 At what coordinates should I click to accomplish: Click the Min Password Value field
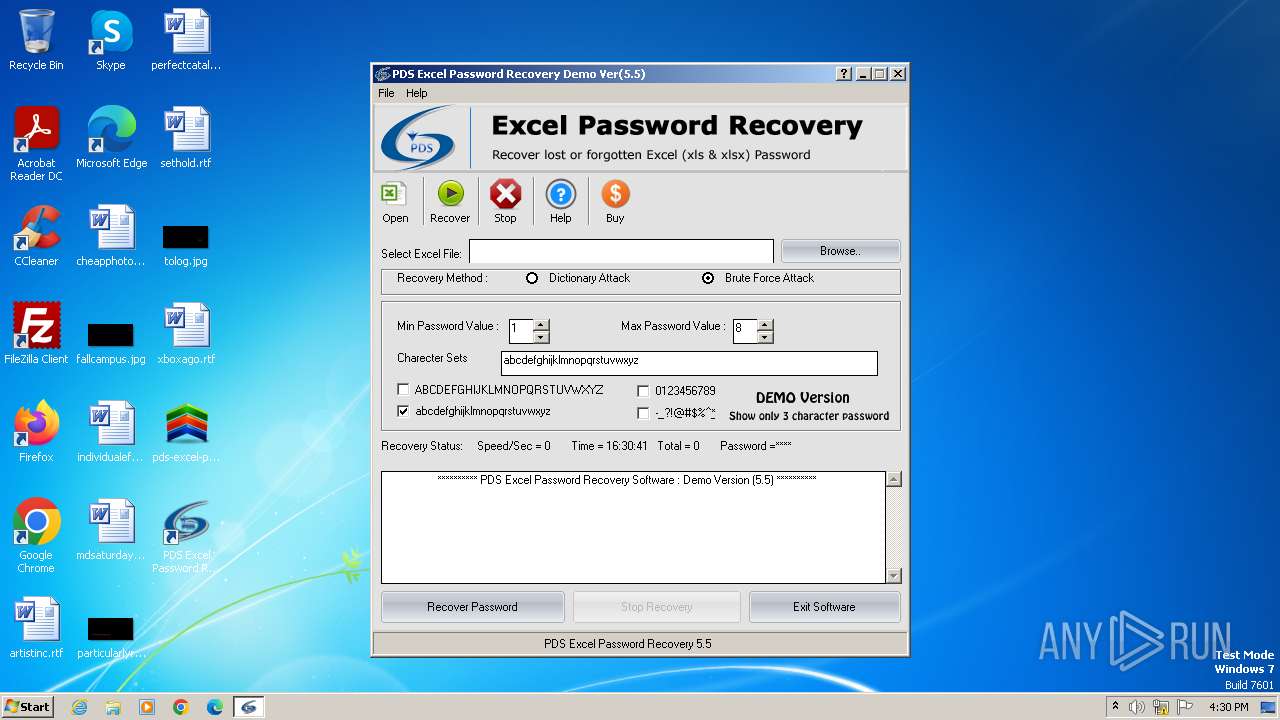point(521,331)
